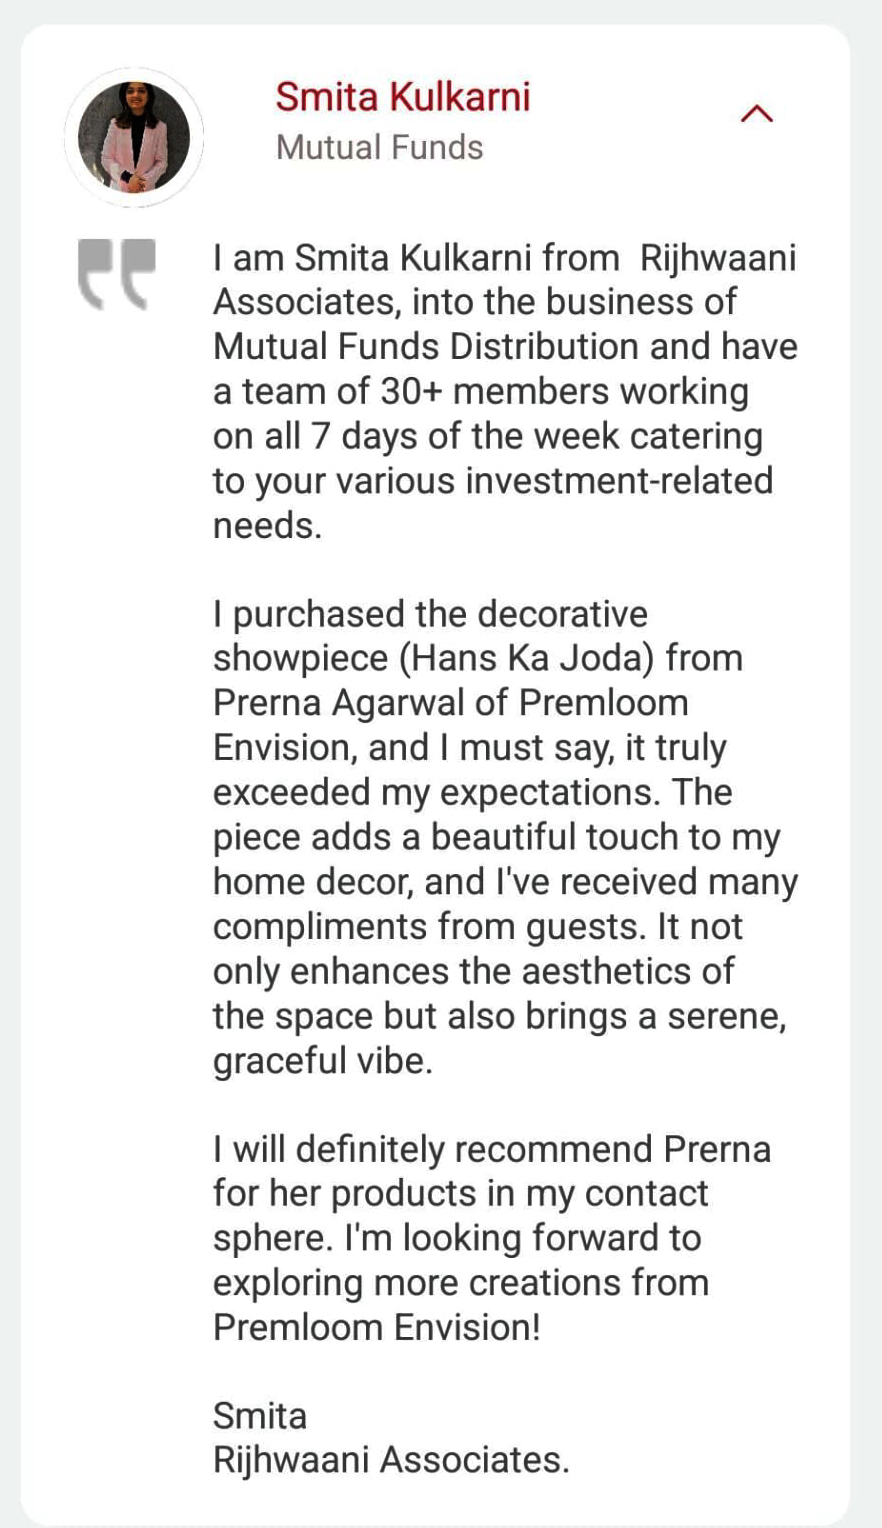Click the line 'compliments from guests. It not'
Image resolution: width=882 pixels, height=1528 pixels.
coord(477,926)
